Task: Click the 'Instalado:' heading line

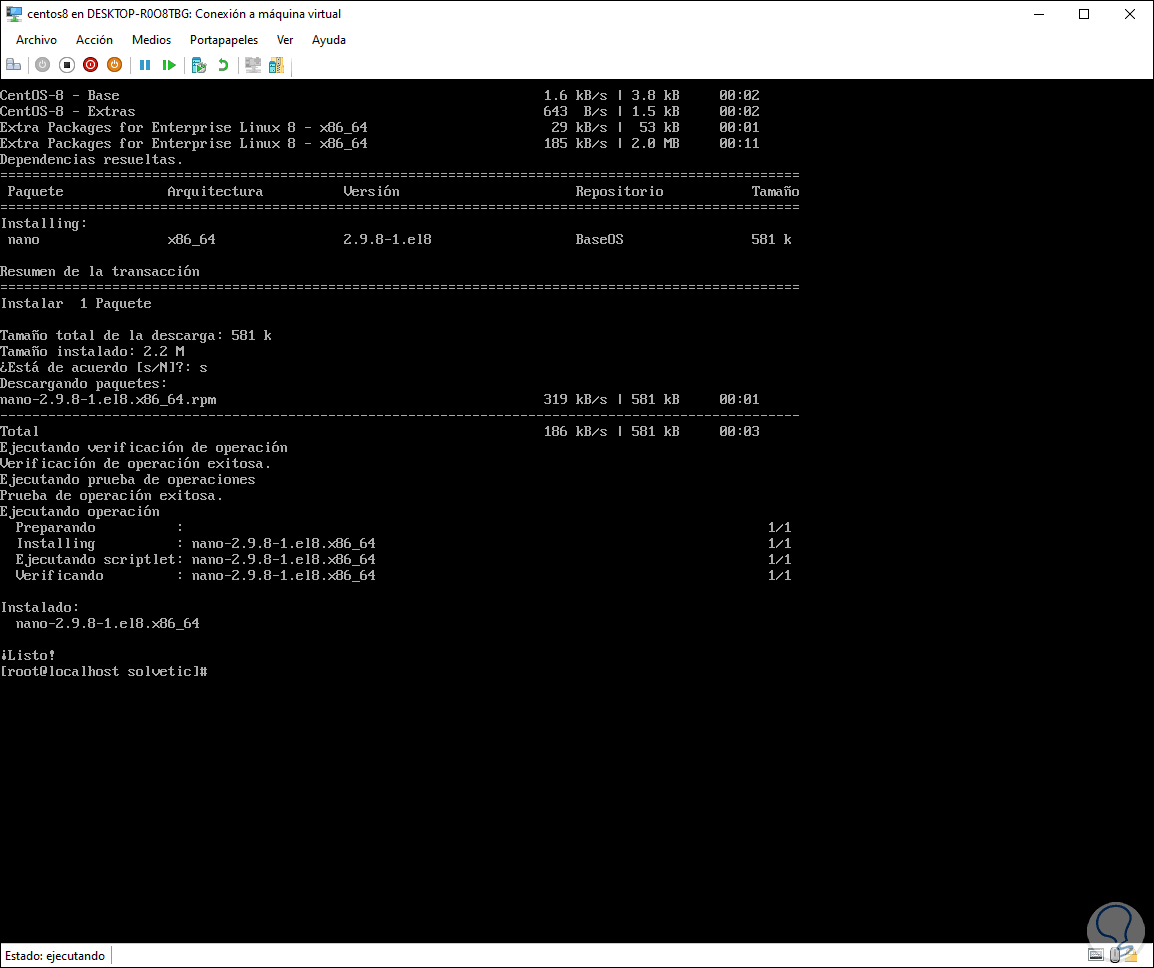Action: click(40, 607)
